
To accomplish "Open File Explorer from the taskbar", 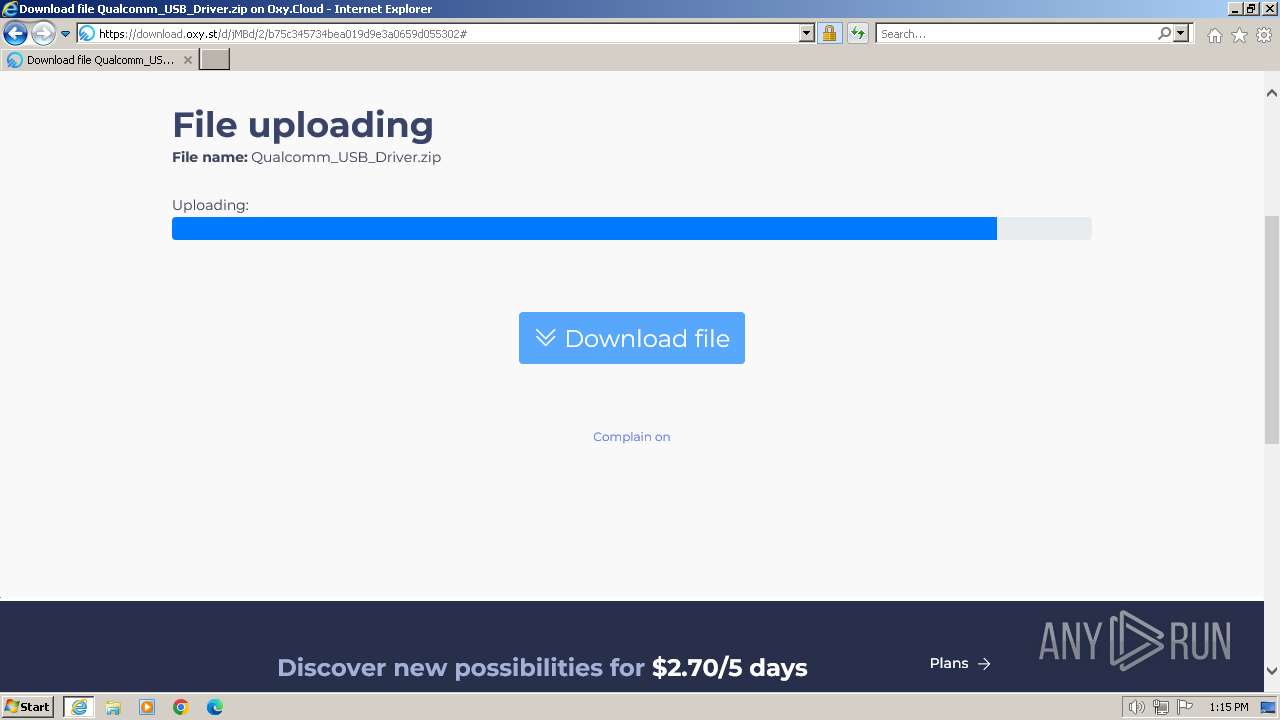I will point(113,707).
